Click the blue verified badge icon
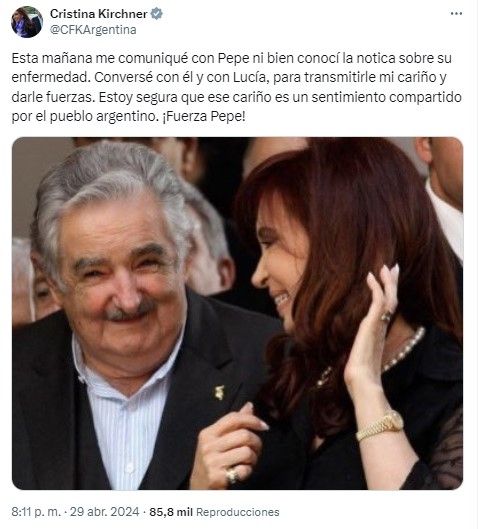478x529 pixels. coord(157,14)
